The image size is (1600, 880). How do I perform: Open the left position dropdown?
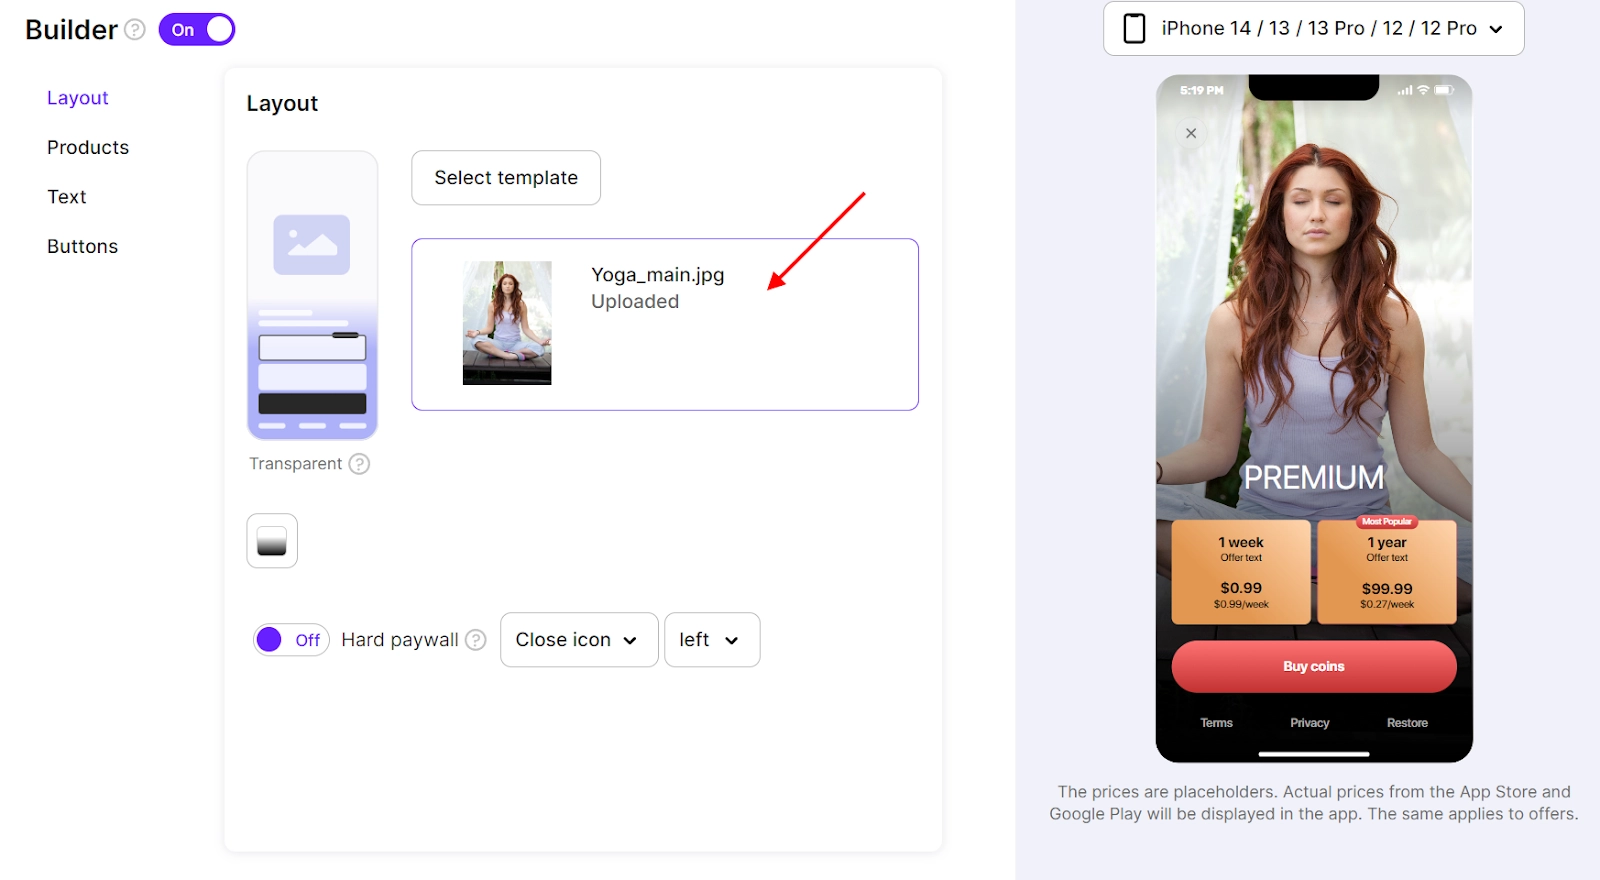712,640
